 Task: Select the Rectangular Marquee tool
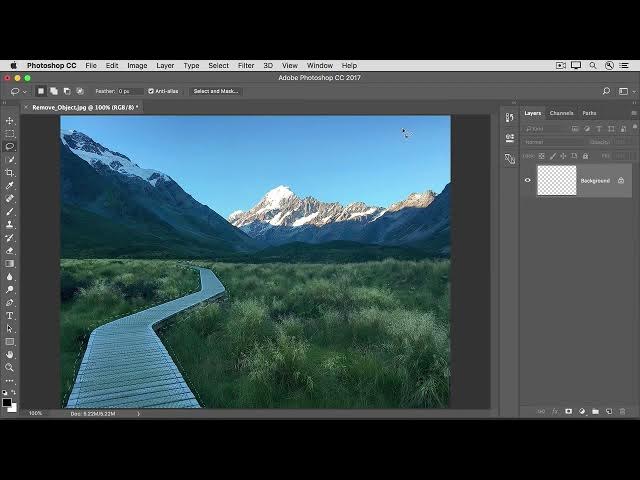click(10, 134)
